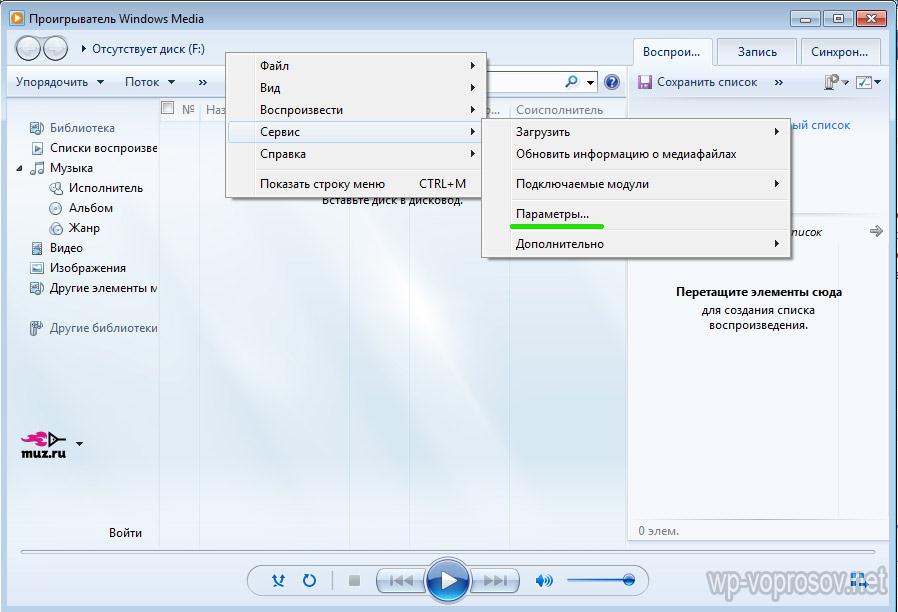Skip to the next track
This screenshot has height=612, width=898.
click(495, 581)
